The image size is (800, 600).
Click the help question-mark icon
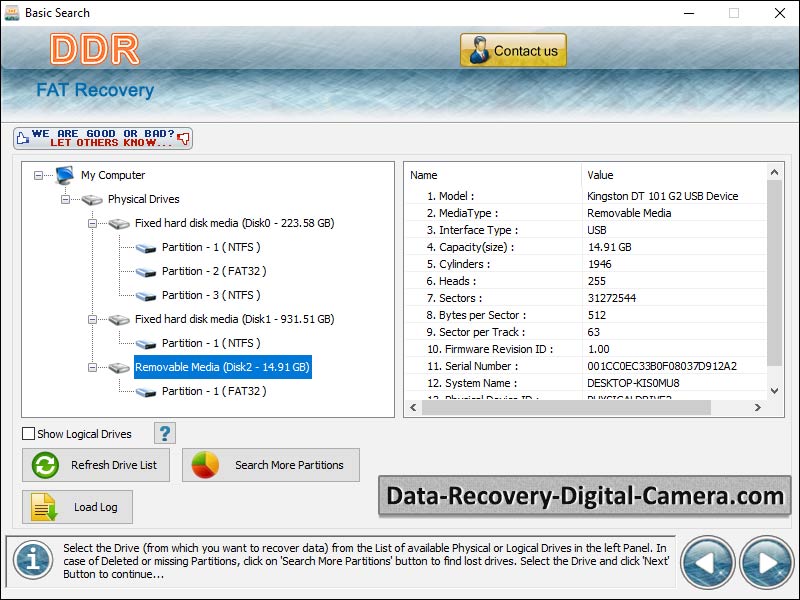point(163,433)
